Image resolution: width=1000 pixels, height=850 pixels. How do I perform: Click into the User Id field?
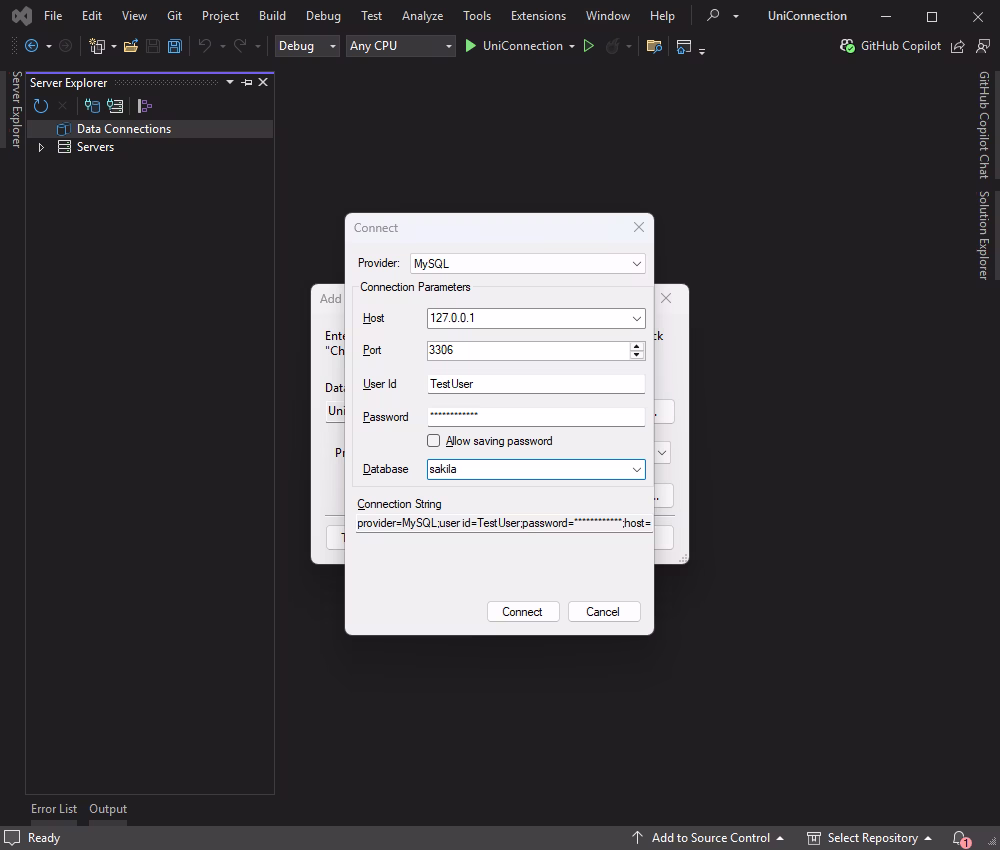click(536, 384)
